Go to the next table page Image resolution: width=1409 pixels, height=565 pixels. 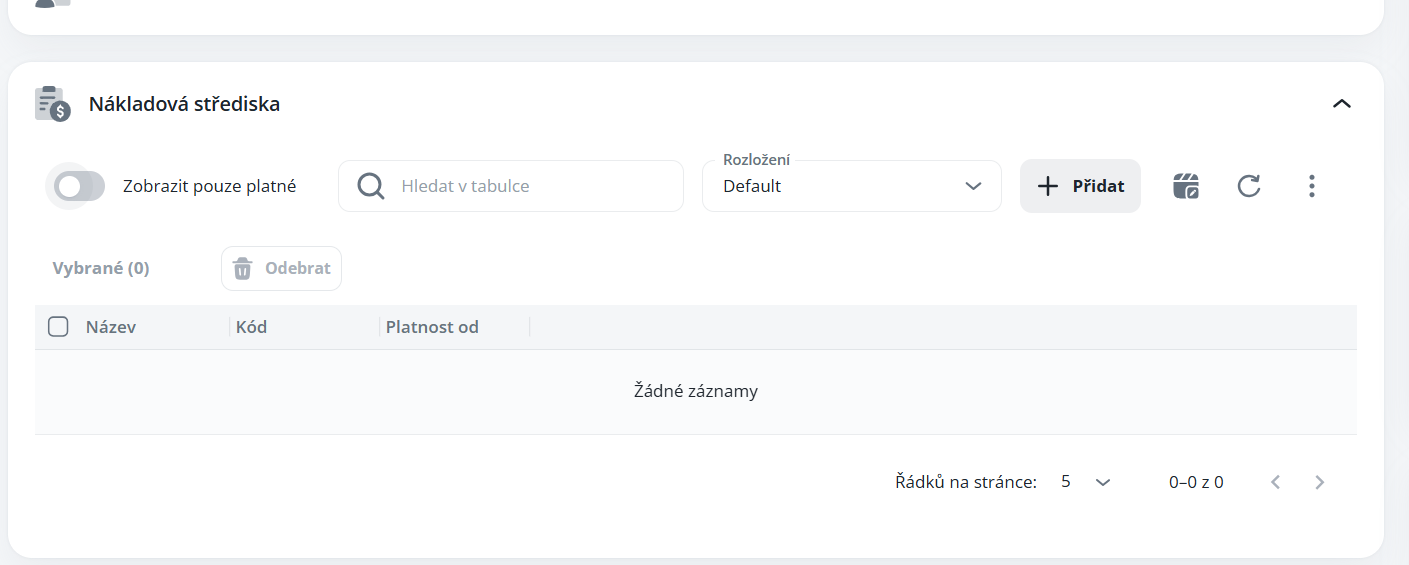coord(1320,482)
